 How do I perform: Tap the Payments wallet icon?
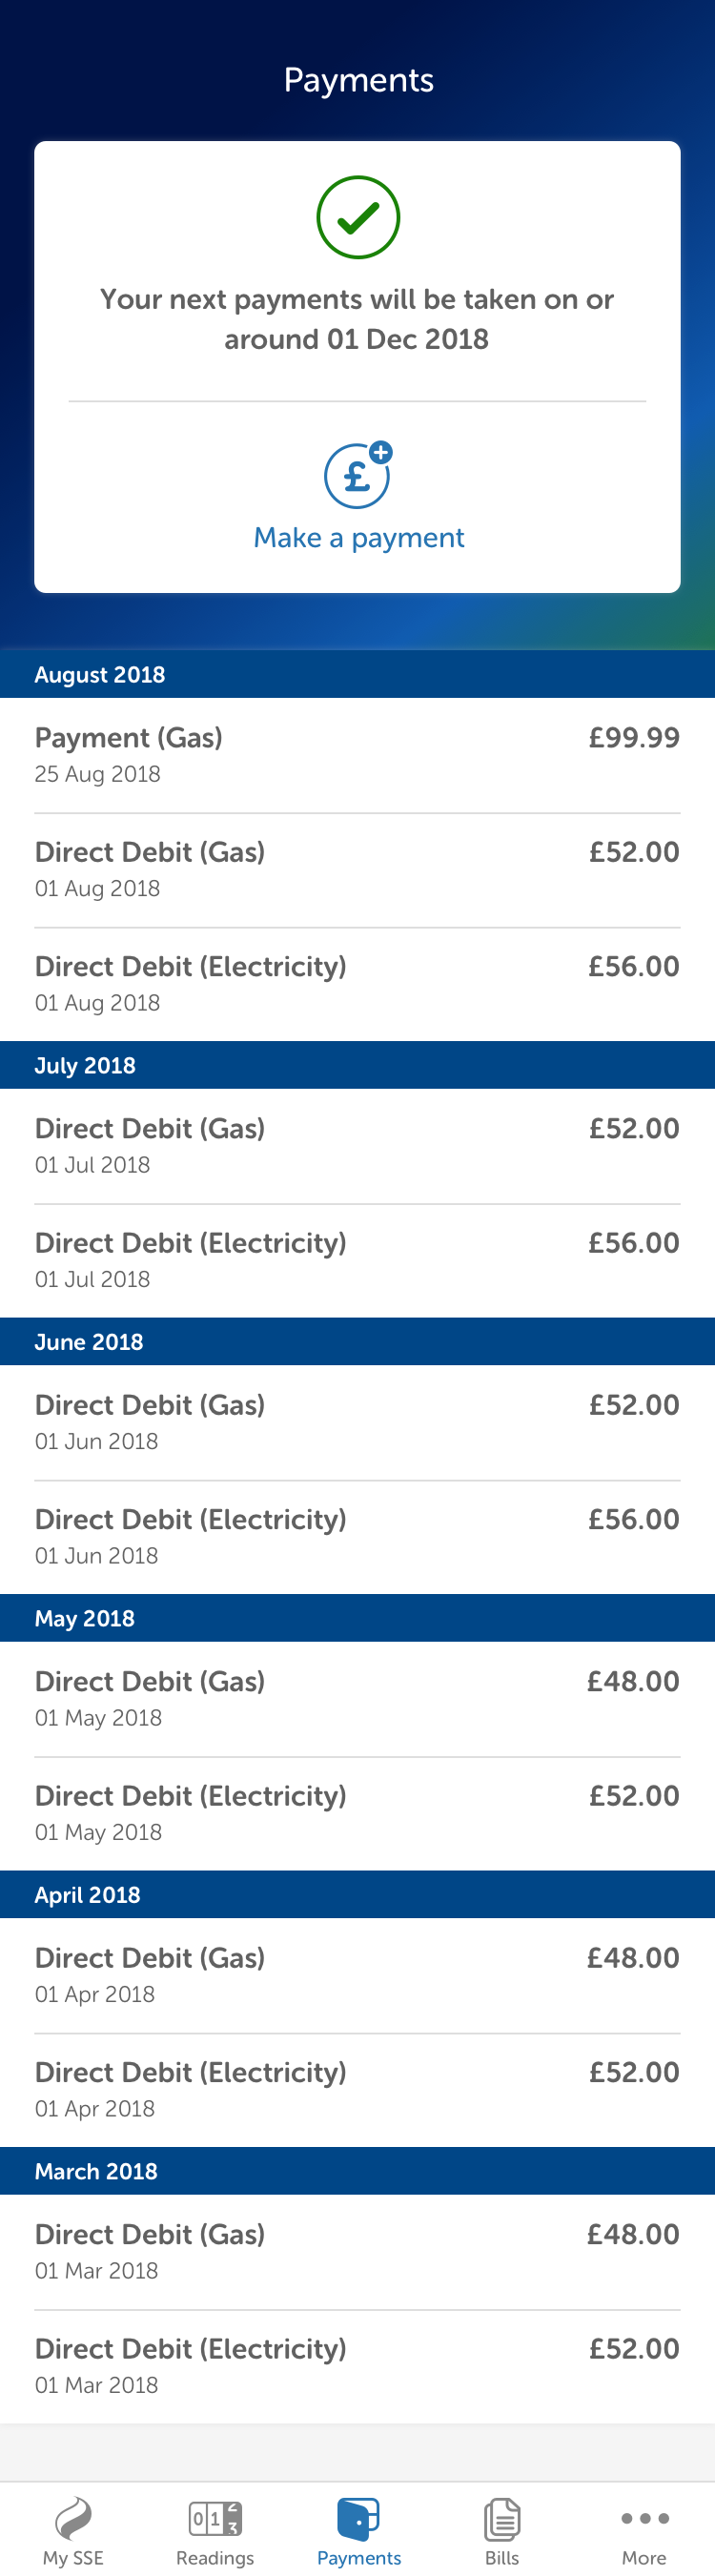358,2515
